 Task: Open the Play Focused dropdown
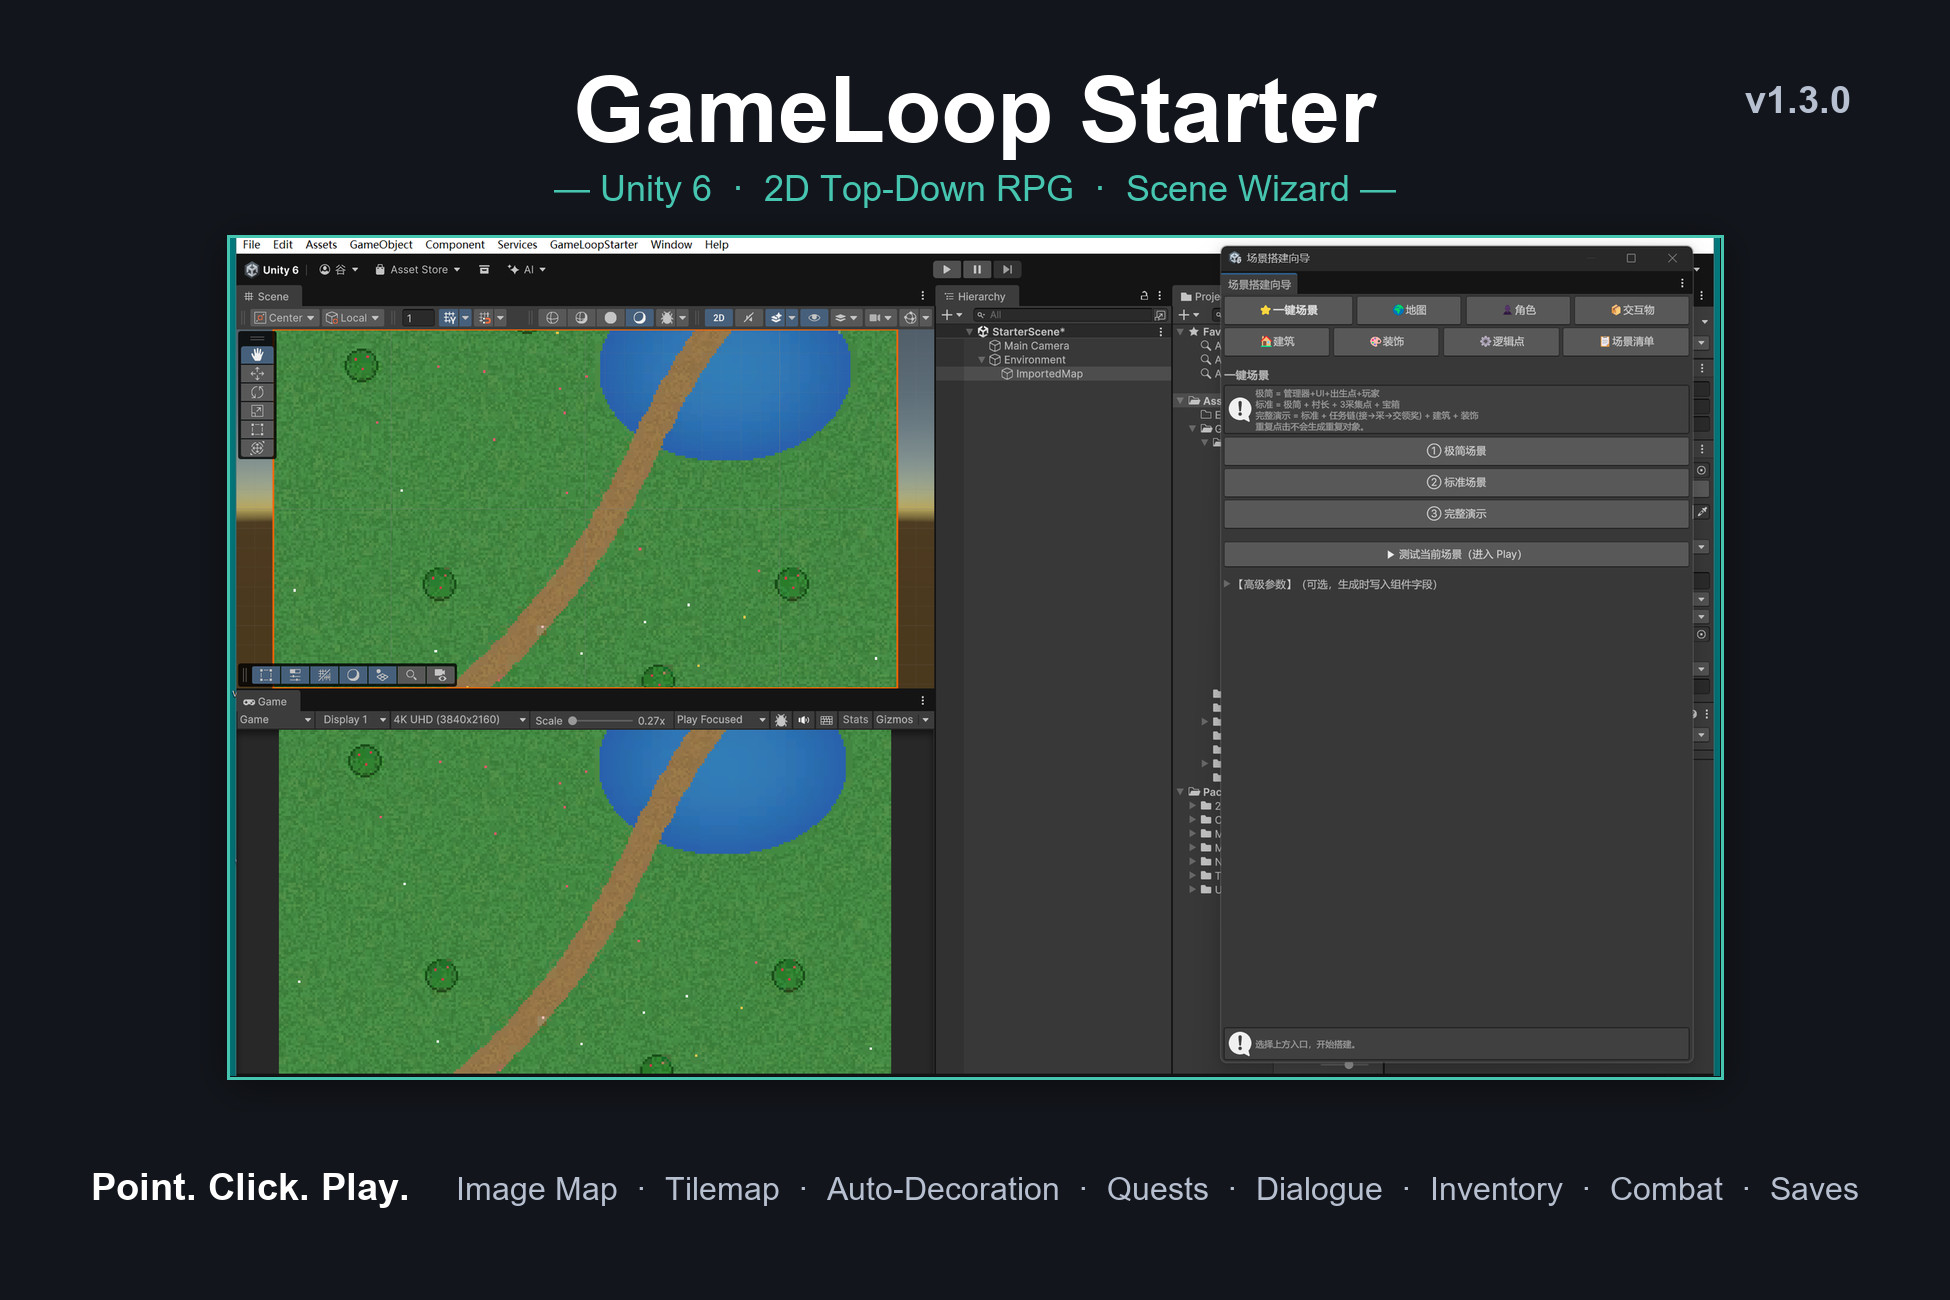[x=721, y=720]
